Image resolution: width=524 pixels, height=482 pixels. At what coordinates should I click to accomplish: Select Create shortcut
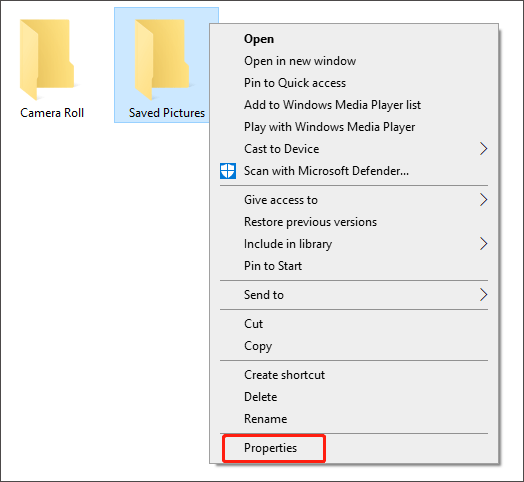pyautogui.click(x=284, y=375)
